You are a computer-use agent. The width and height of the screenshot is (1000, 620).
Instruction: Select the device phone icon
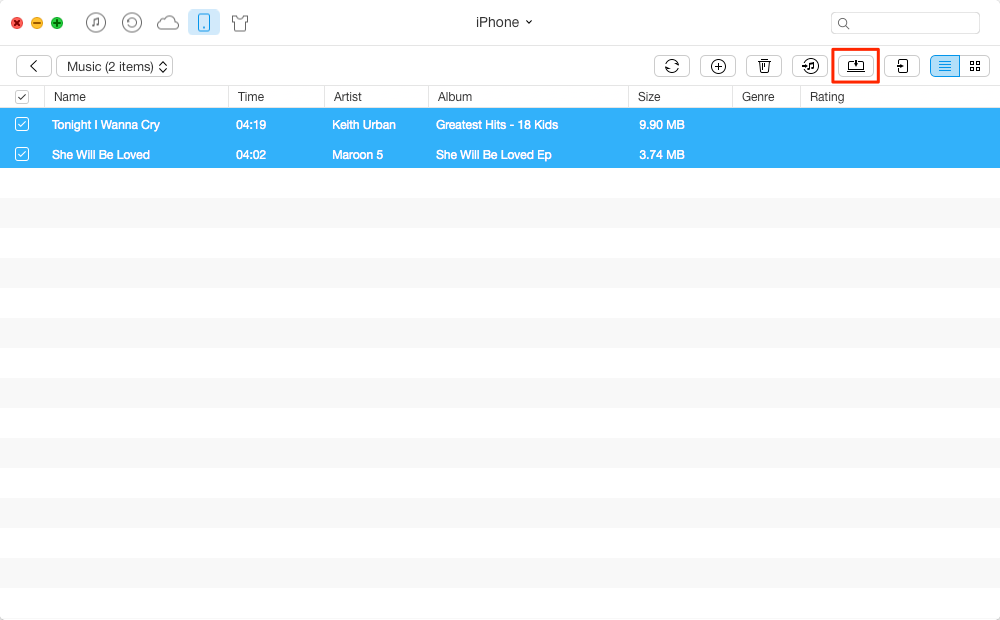[x=204, y=23]
